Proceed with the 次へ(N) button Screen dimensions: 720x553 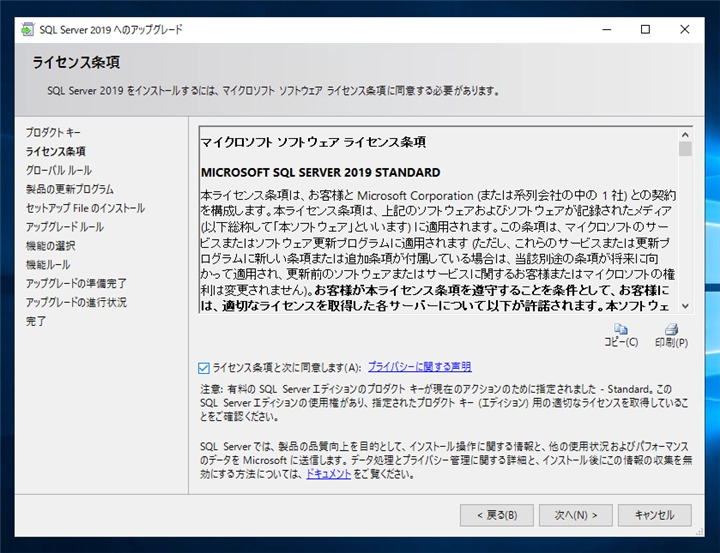click(576, 515)
